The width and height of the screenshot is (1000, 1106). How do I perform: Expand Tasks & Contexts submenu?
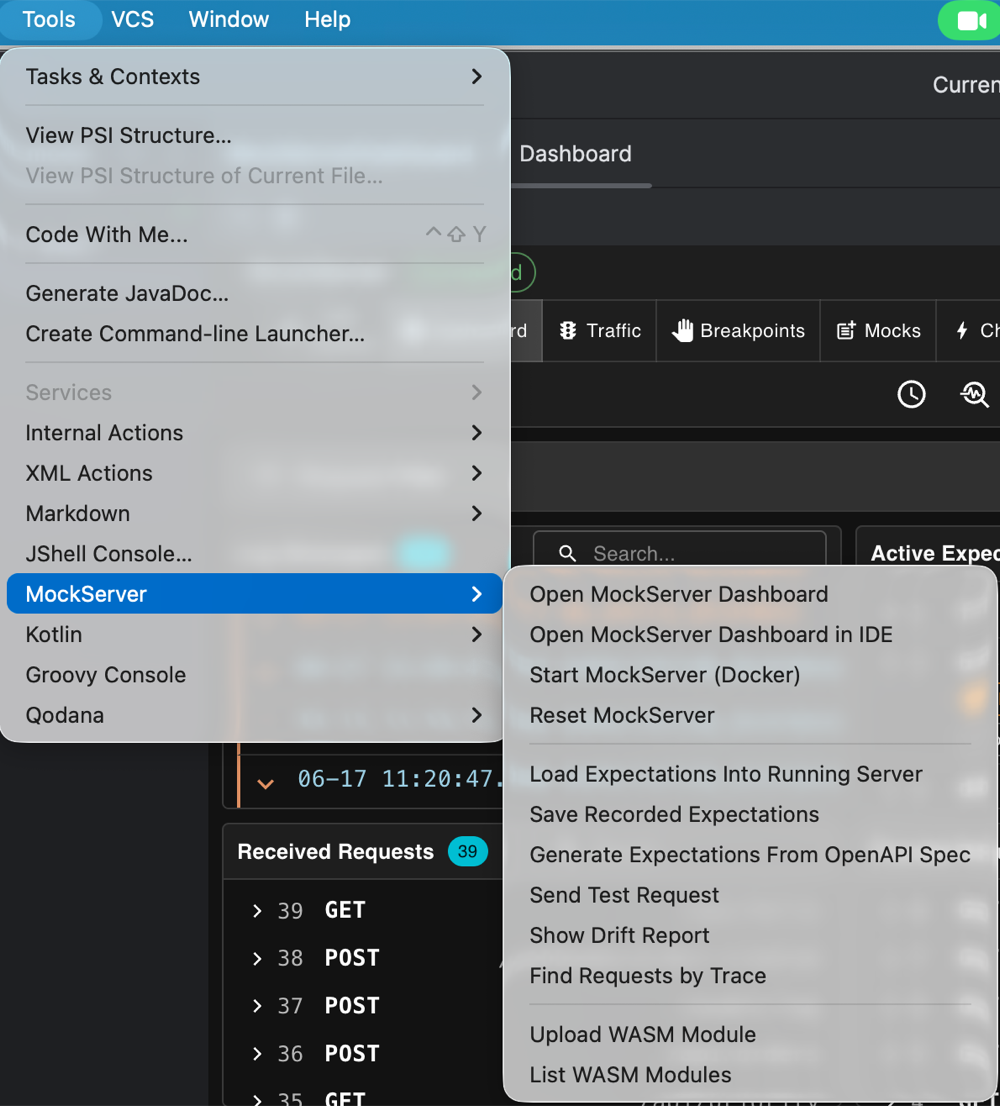coord(254,76)
